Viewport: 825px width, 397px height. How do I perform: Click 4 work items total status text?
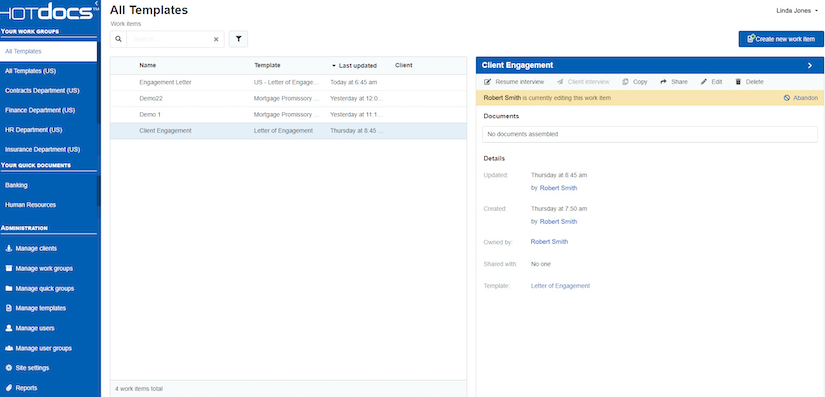pos(139,389)
